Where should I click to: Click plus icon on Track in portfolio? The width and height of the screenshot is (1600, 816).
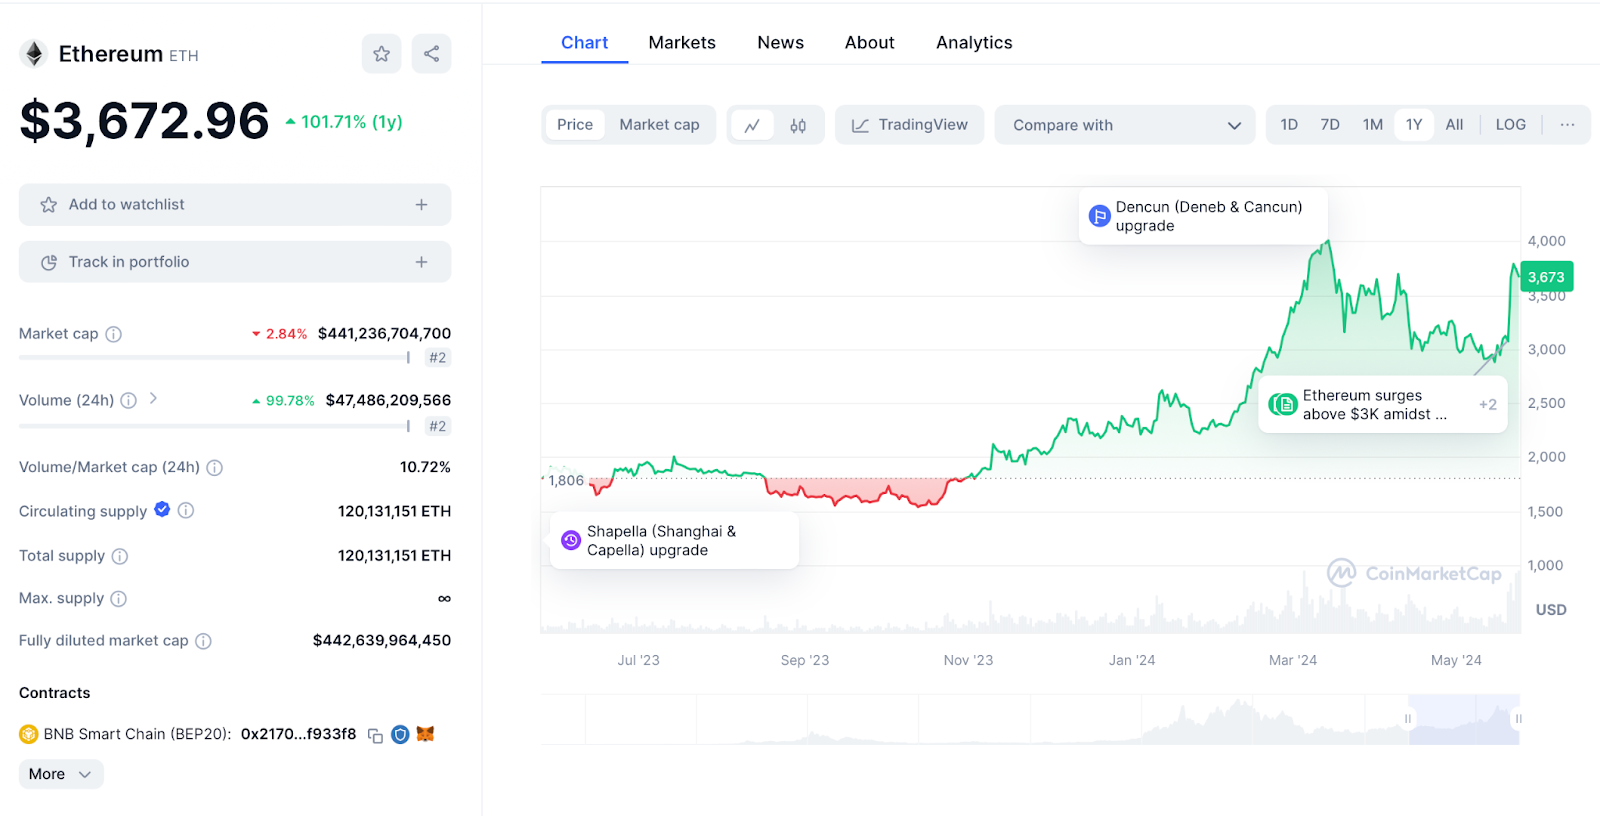[421, 262]
